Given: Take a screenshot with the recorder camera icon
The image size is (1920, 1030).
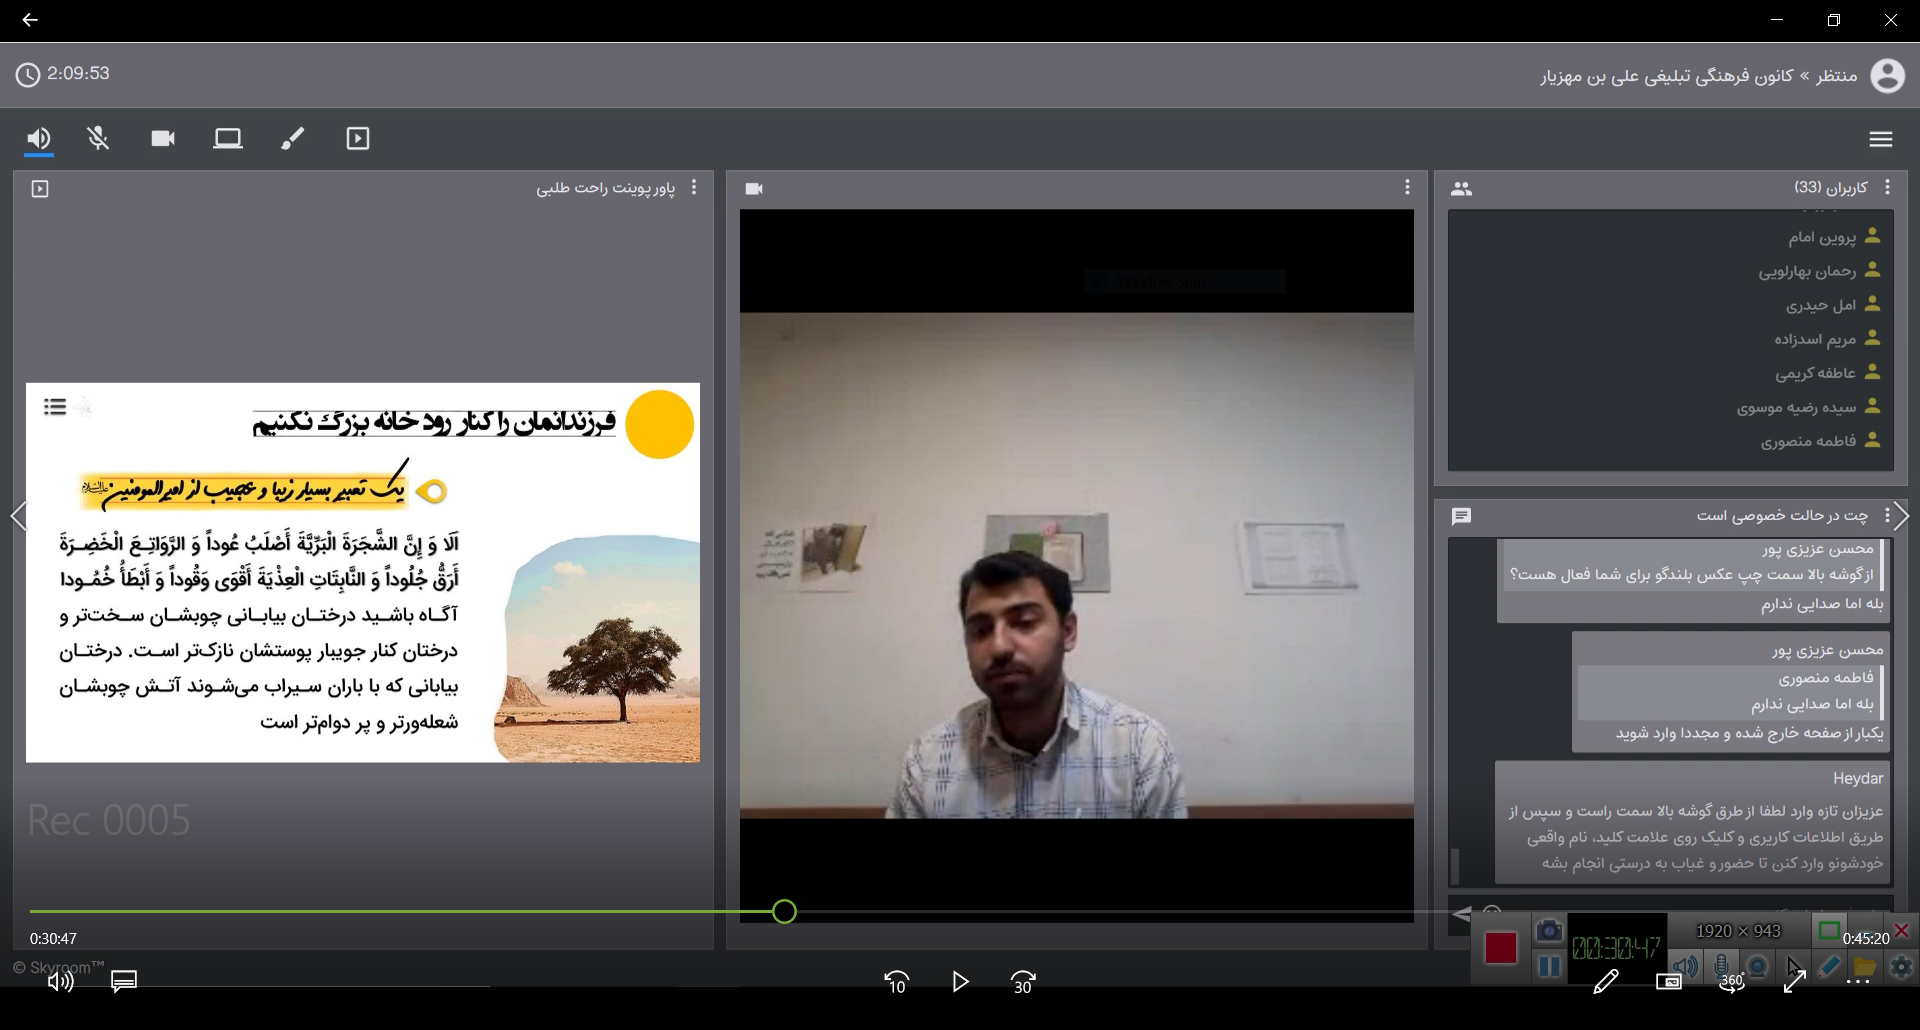Looking at the screenshot, I should coord(1549,931).
